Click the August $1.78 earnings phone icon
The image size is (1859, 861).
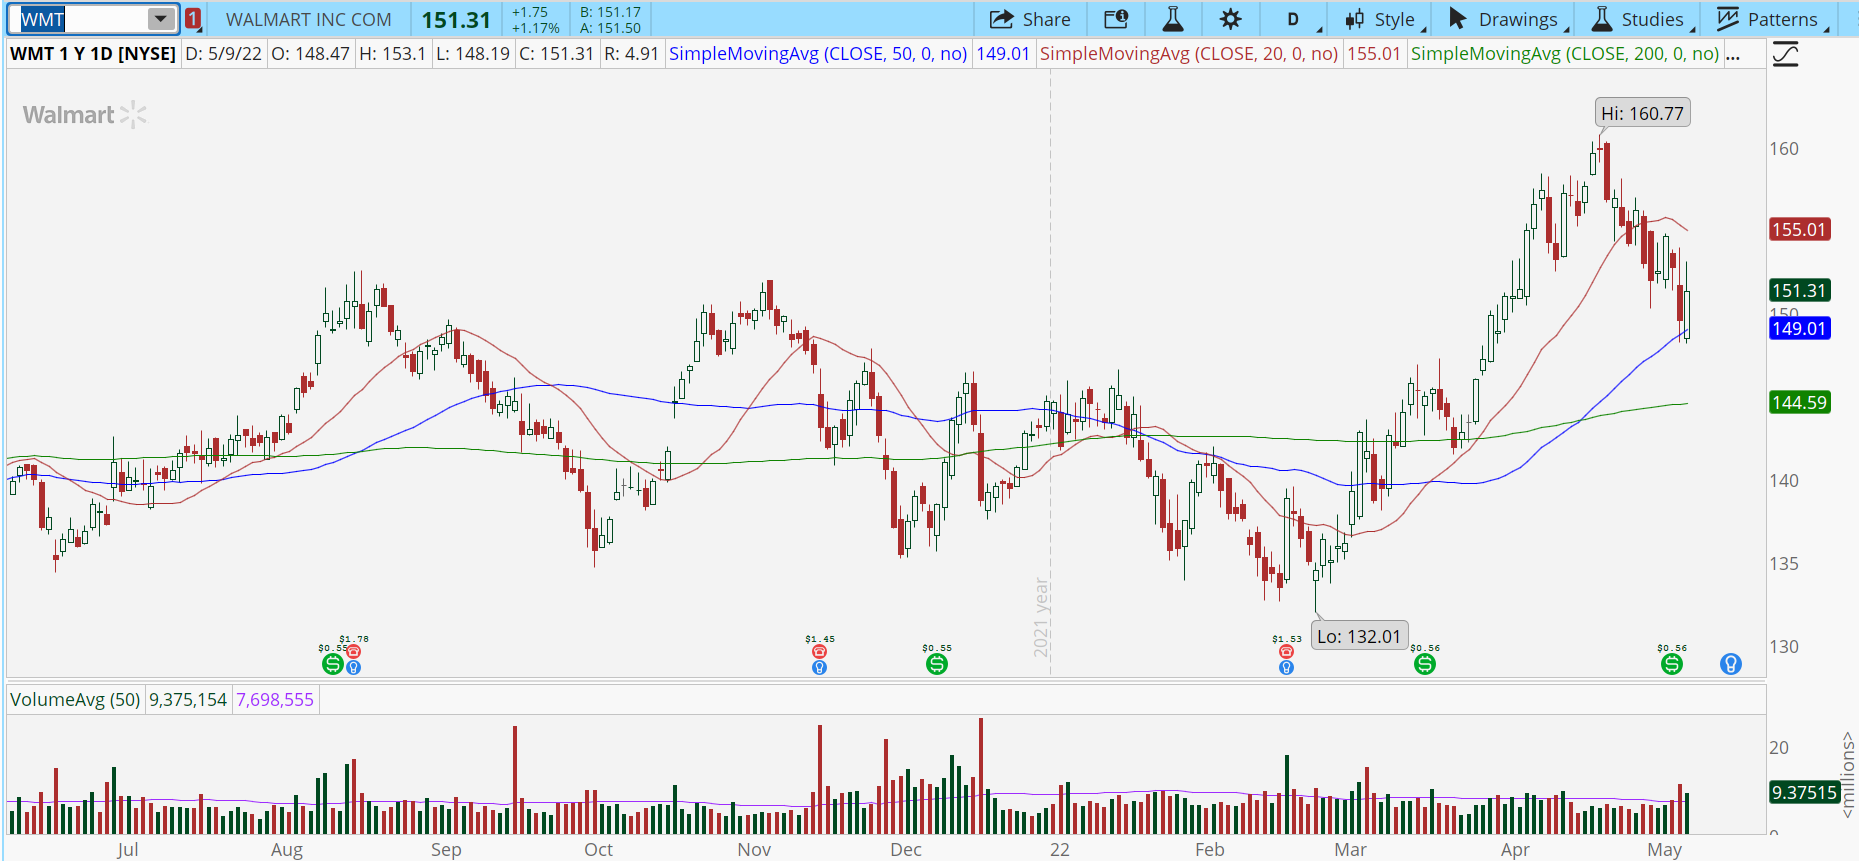[353, 652]
